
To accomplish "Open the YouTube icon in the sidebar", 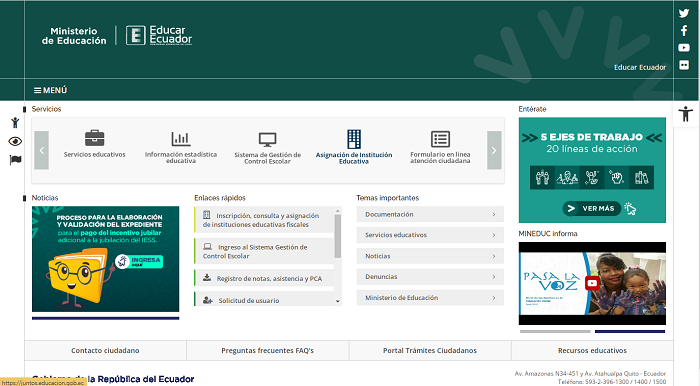I will (x=683, y=48).
